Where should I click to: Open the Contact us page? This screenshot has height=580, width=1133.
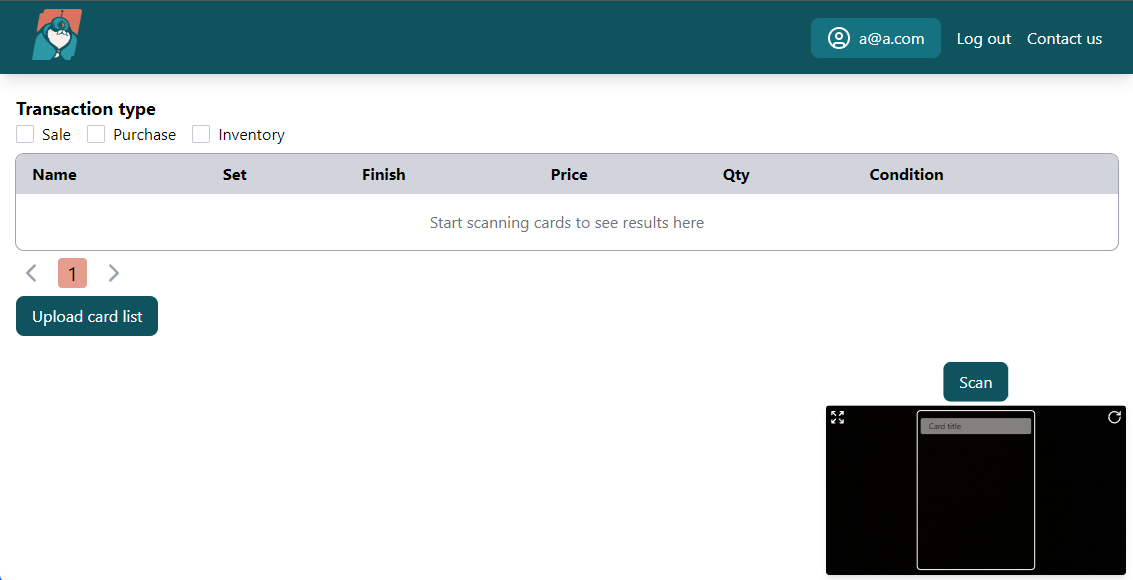1064,38
